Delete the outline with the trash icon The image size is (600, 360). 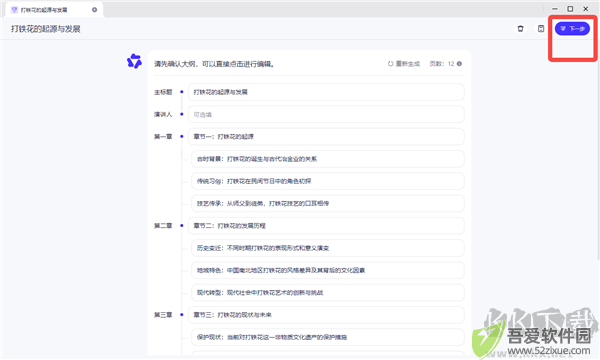[520, 29]
